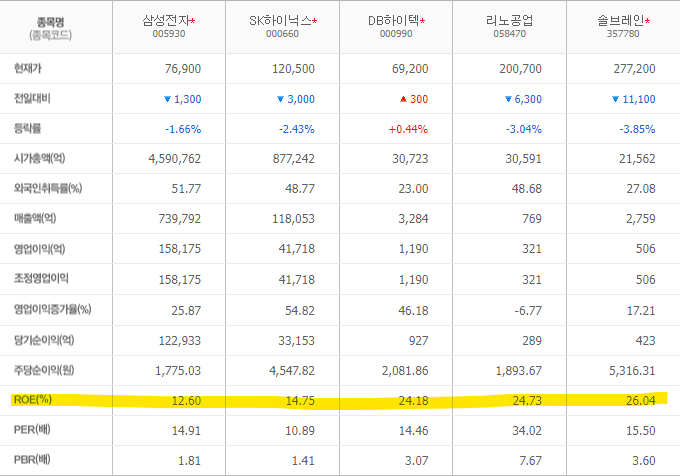Click the 솔브레인 stock code 357780
Screen dimensions: 688x476
click(623, 34)
